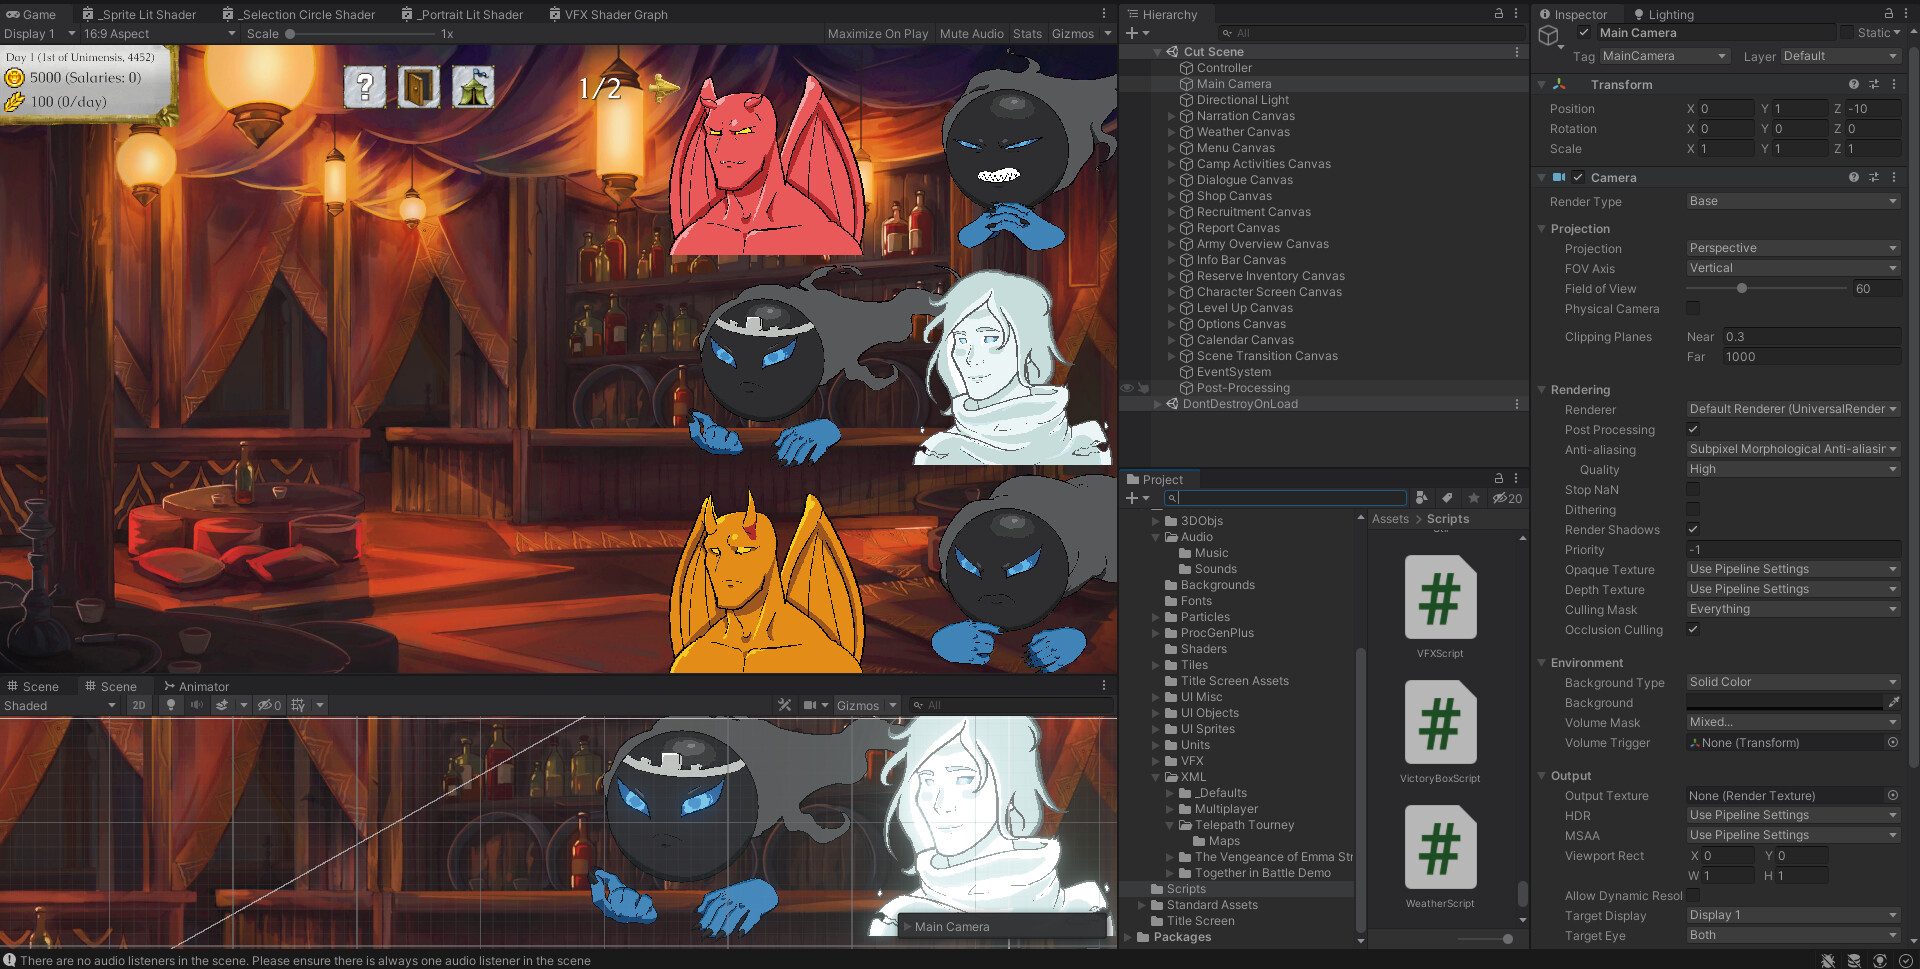Click the wrench tool settings icon in Scene toolbar
Image resolution: width=1920 pixels, height=969 pixels.
pos(786,705)
